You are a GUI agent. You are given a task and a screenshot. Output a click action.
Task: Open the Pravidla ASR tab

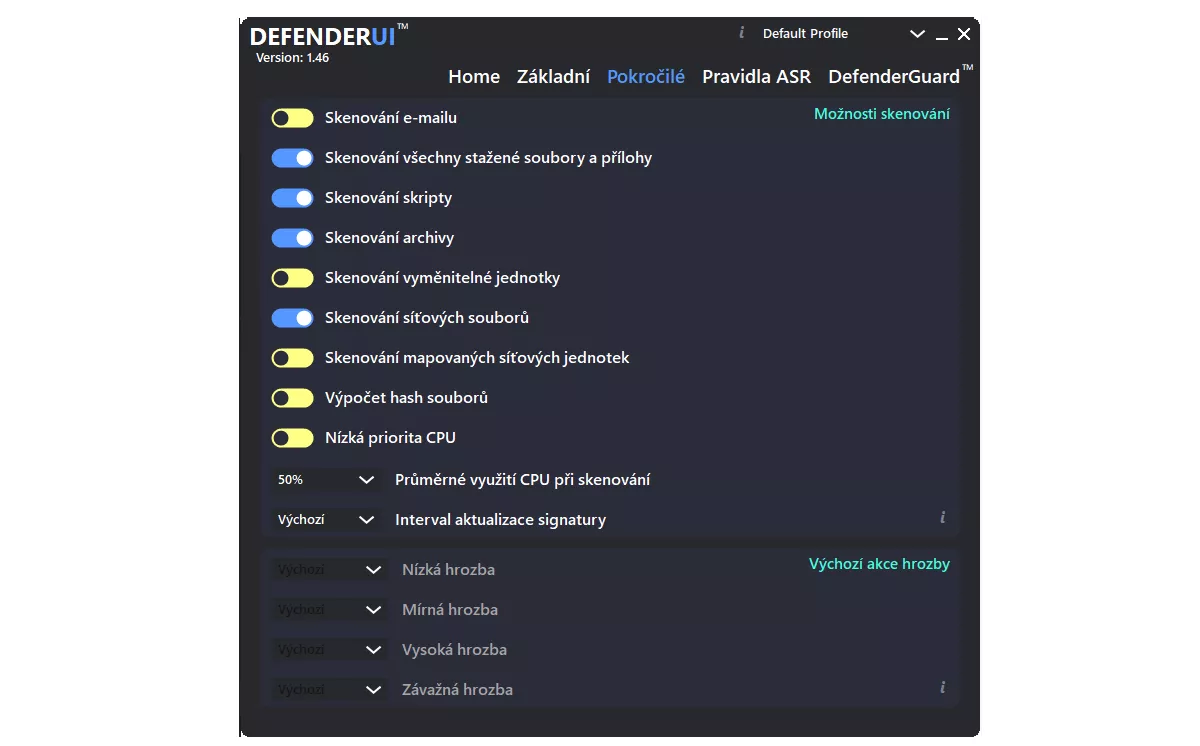click(x=757, y=77)
